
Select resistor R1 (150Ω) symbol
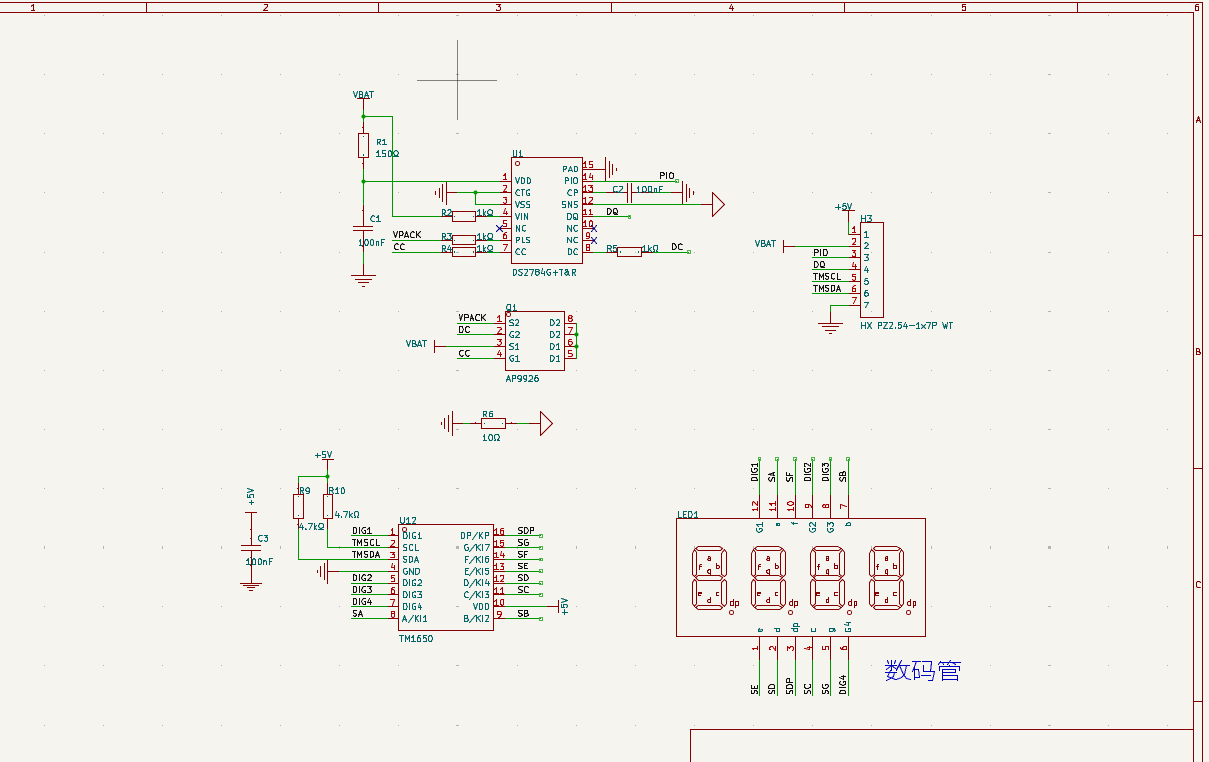363,146
